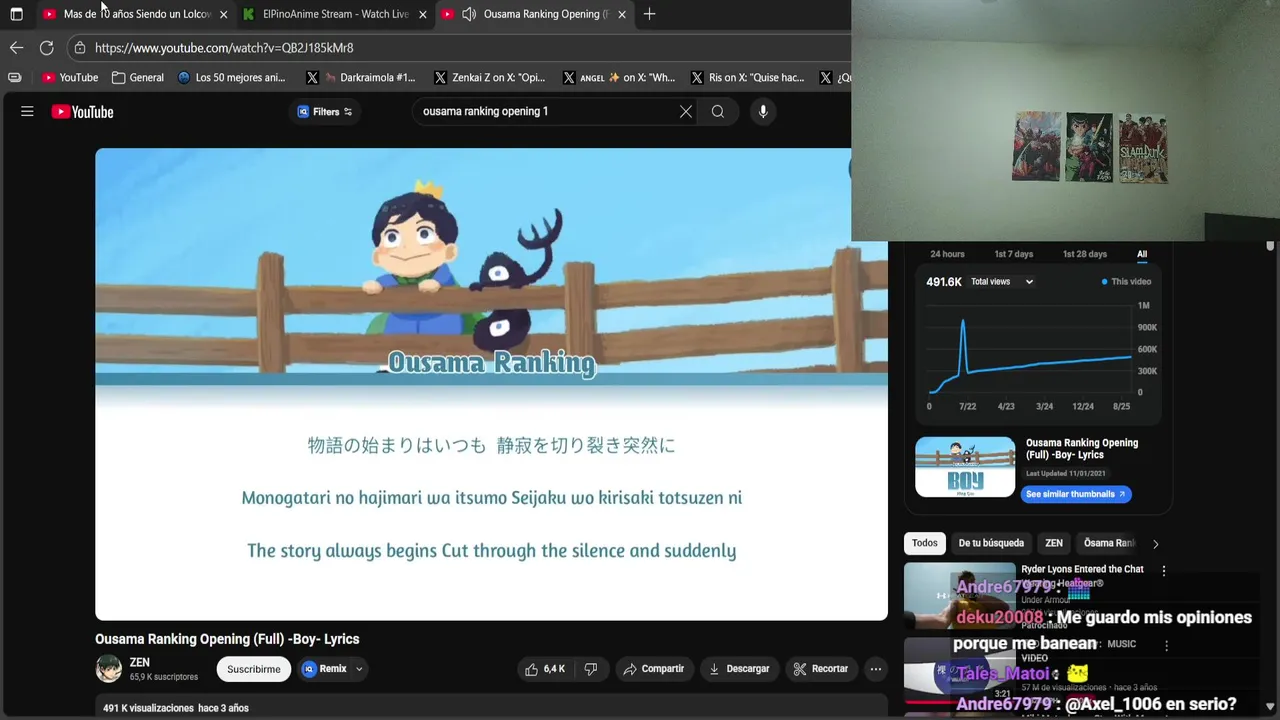The image size is (1280, 720).
Task: Open the search Filters button
Action: pos(325,112)
